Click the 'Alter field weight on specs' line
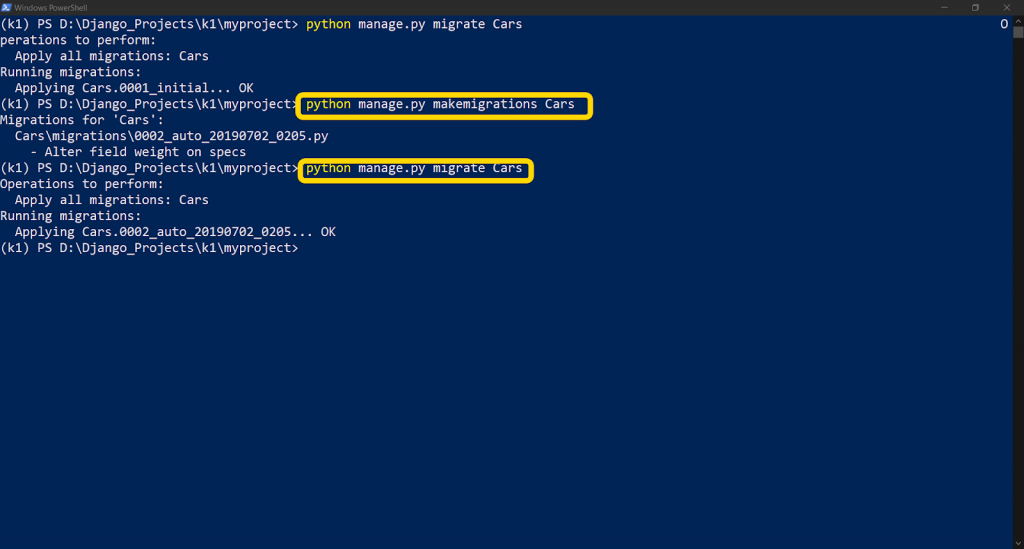Image resolution: width=1024 pixels, height=549 pixels. (138, 152)
